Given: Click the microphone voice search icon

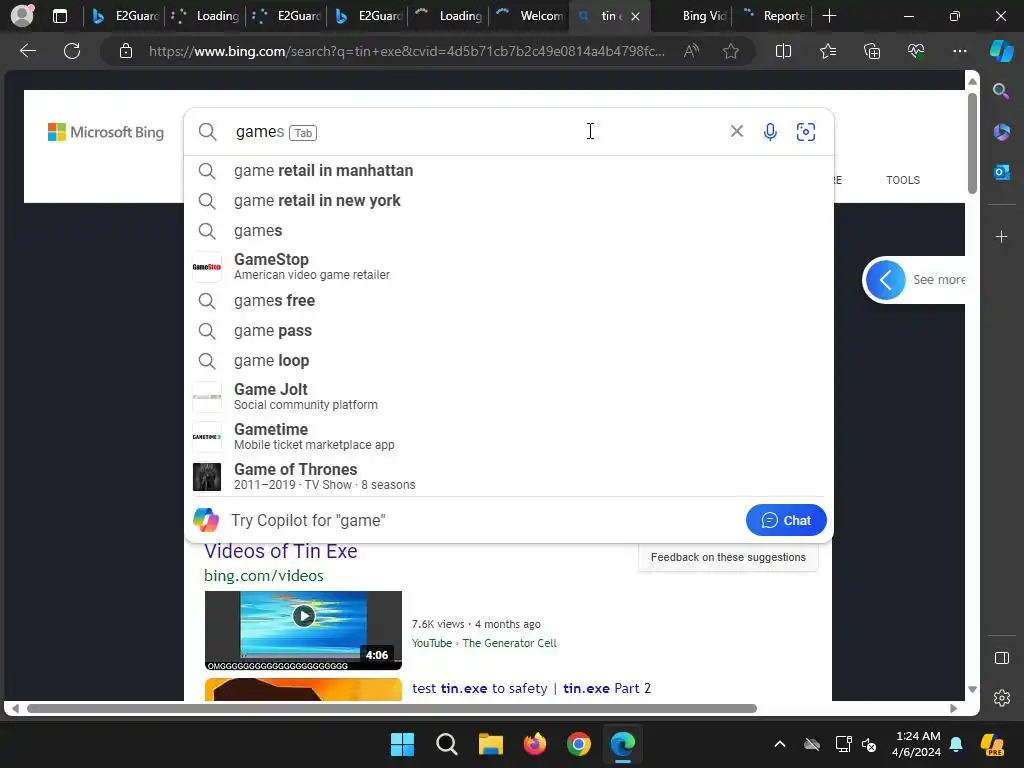Looking at the screenshot, I should click(770, 132).
